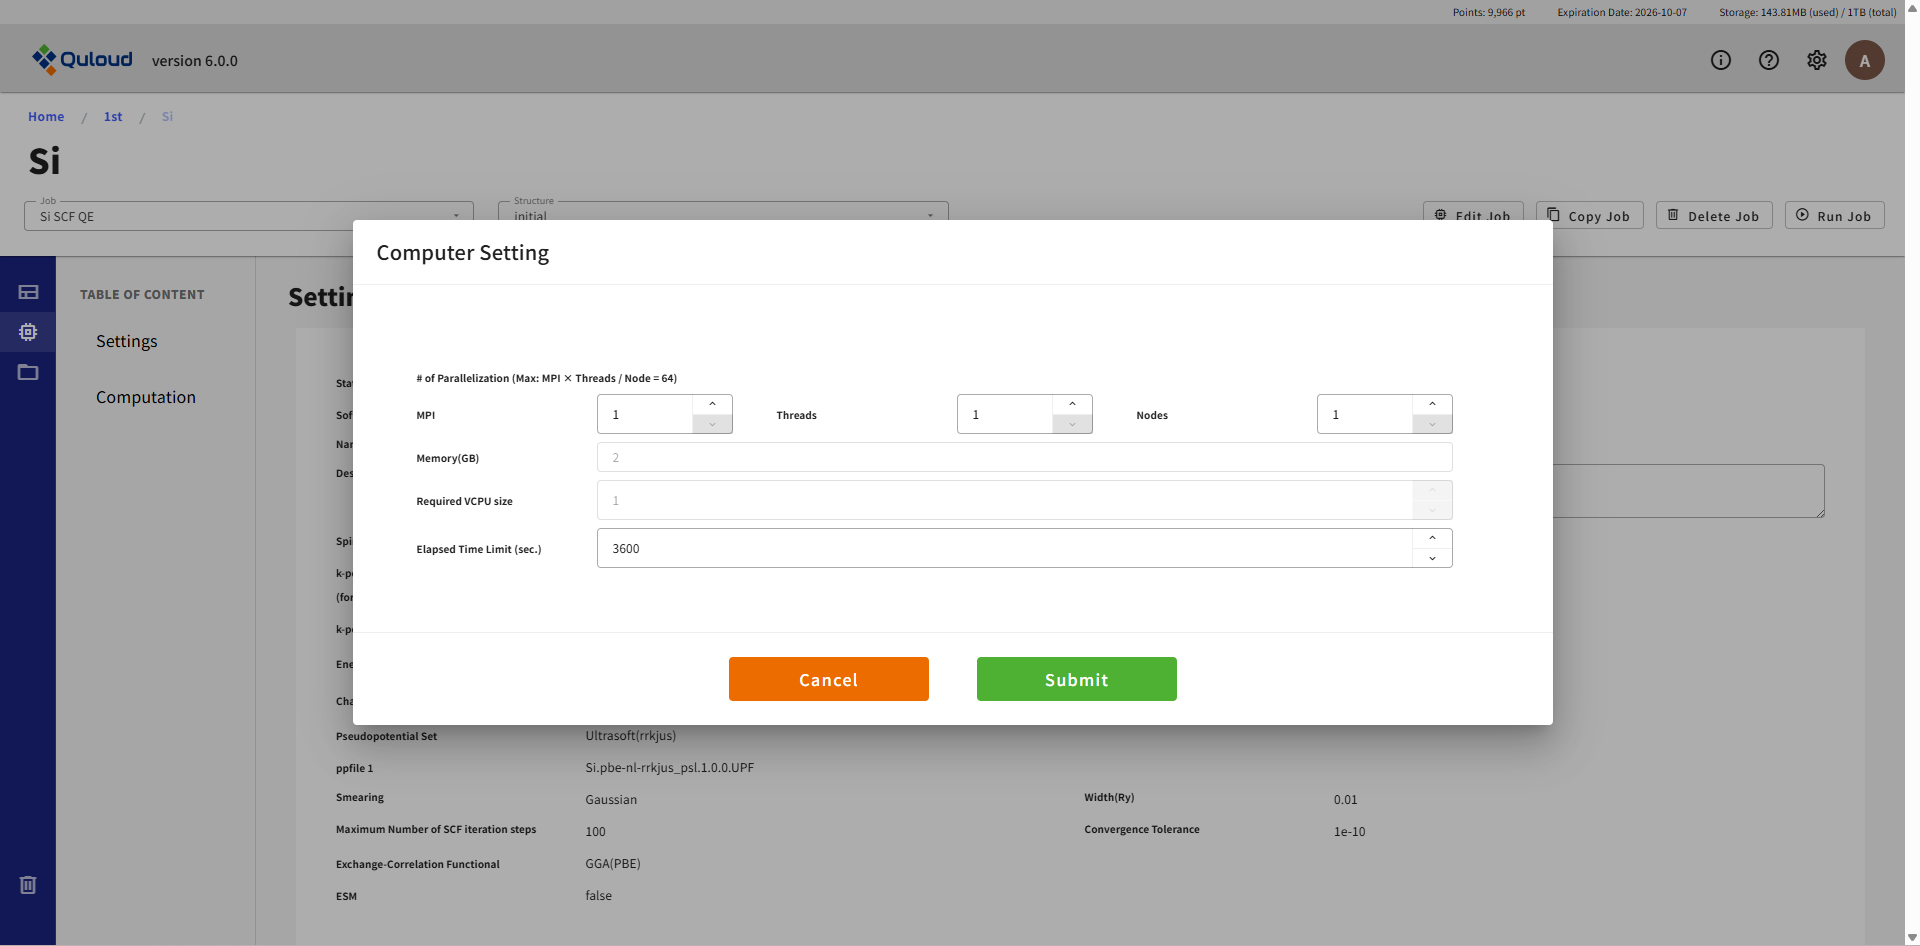Click the info icon in header
The height and width of the screenshot is (946, 1920).
tap(1720, 60)
